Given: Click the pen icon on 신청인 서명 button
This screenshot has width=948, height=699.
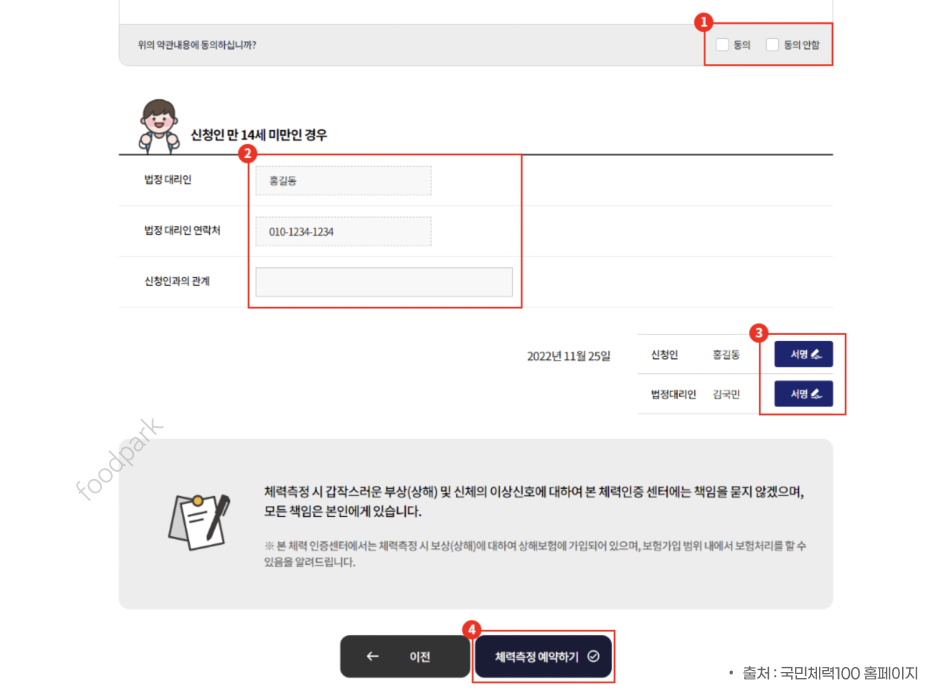Looking at the screenshot, I should [x=817, y=353].
